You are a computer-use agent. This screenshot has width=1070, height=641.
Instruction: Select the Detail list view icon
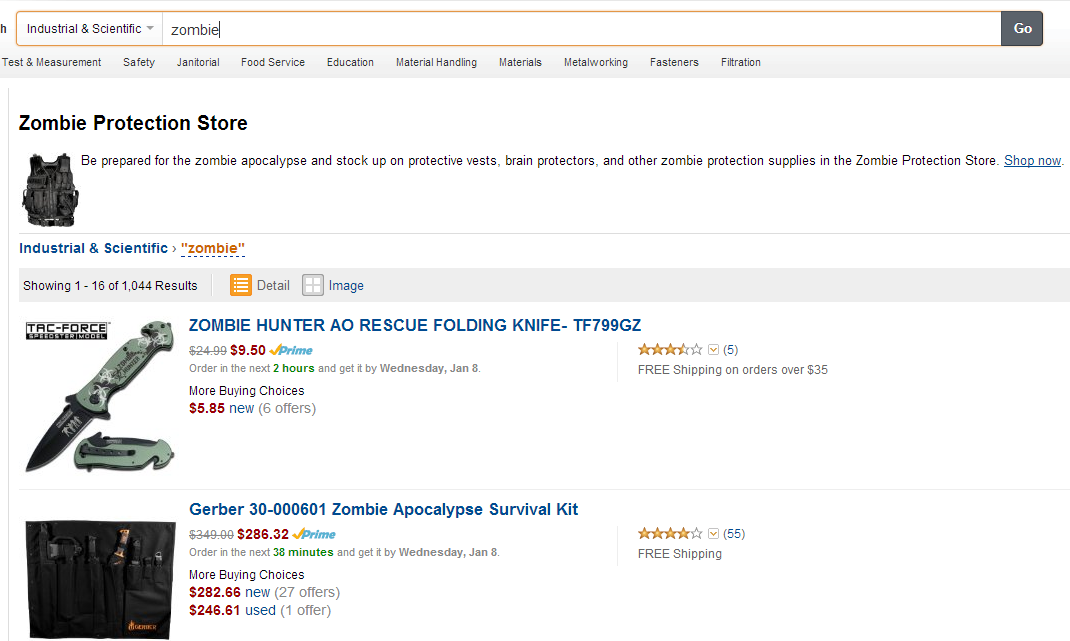(240, 285)
